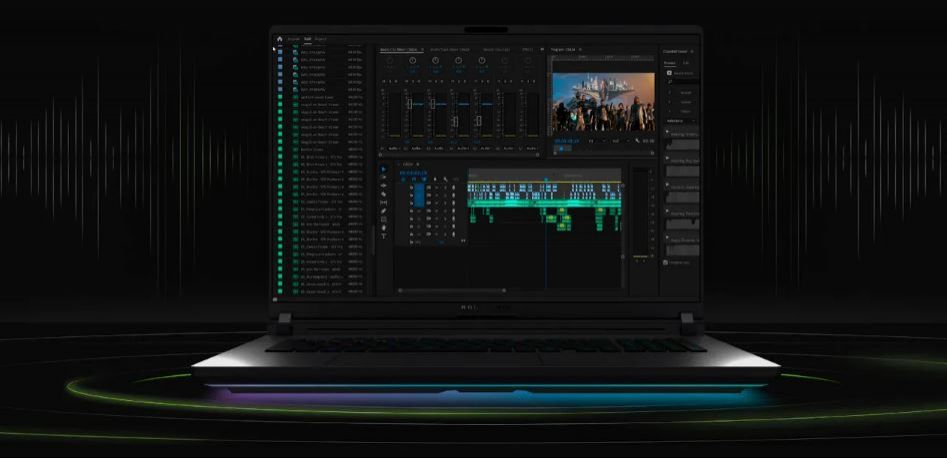Viewport: 947px width, 458px height.
Task: Select the Selection tool in timeline toolbar
Action: (384, 169)
